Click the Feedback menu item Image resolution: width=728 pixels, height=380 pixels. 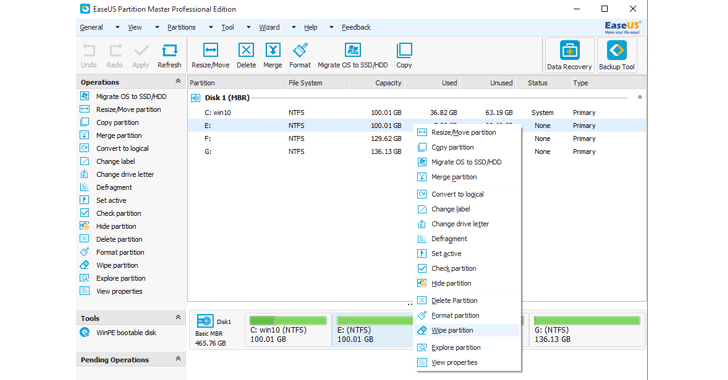(356, 27)
